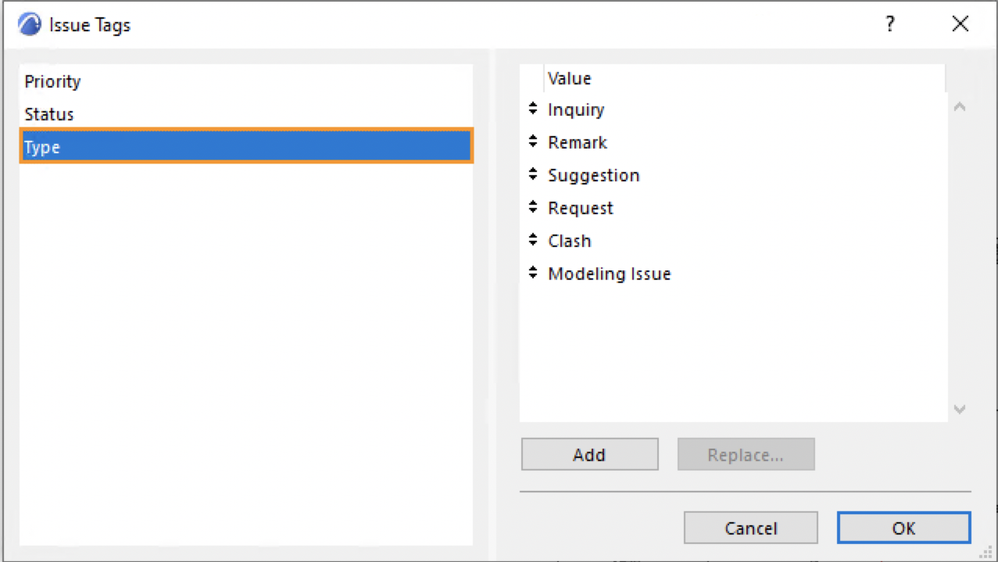Select the Priority tag category

(53, 82)
